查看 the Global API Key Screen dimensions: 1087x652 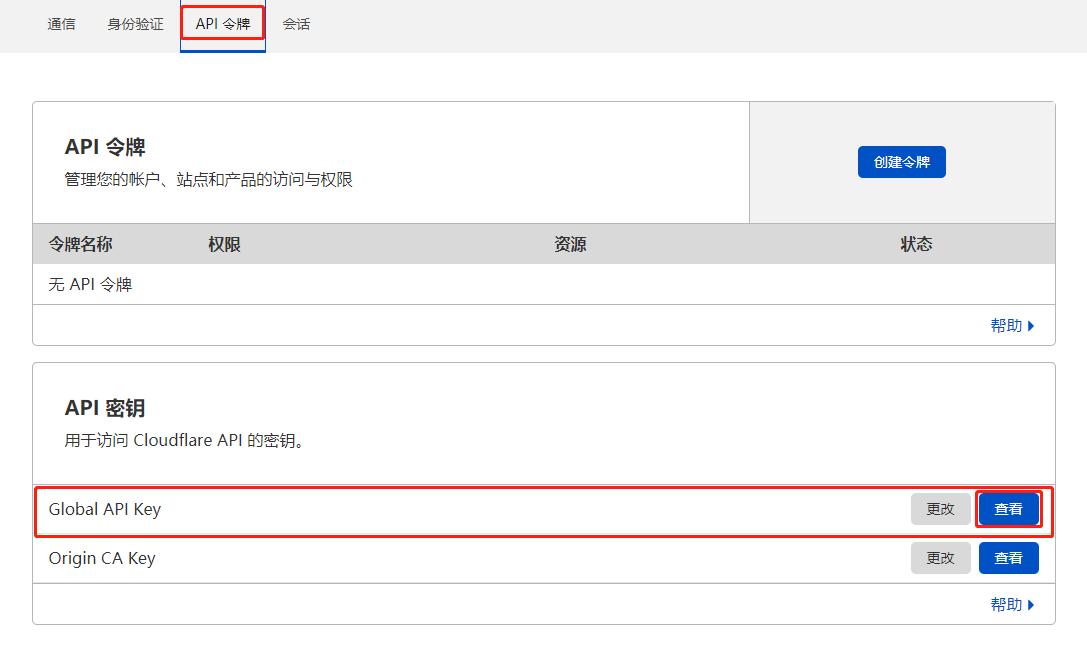point(1008,508)
